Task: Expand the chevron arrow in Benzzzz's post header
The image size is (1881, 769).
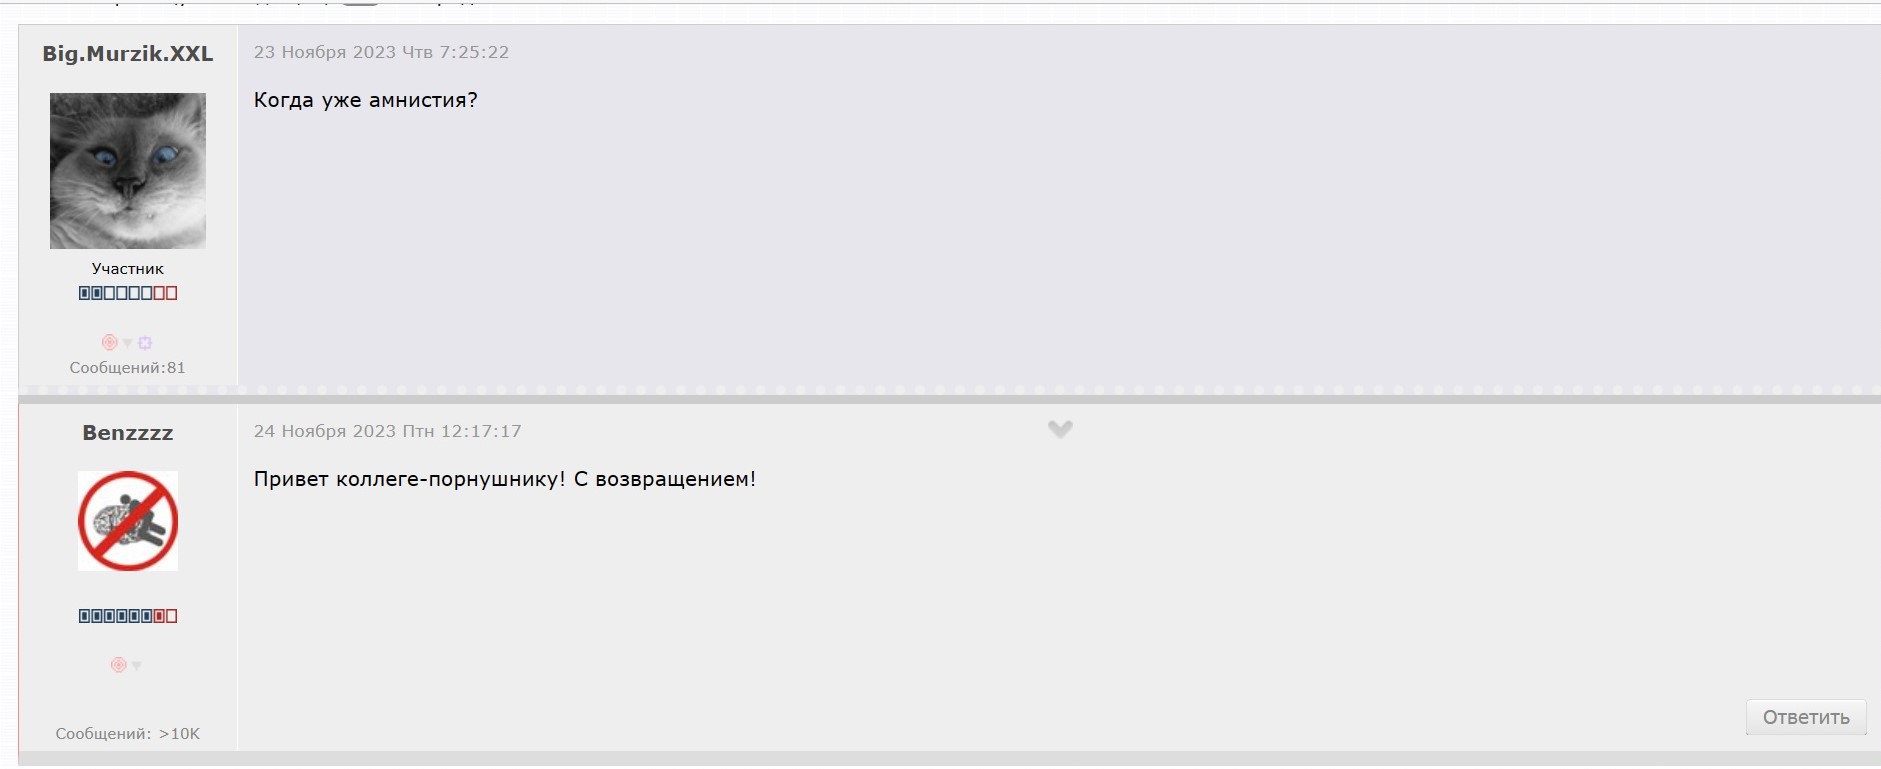Action: click(x=1060, y=429)
